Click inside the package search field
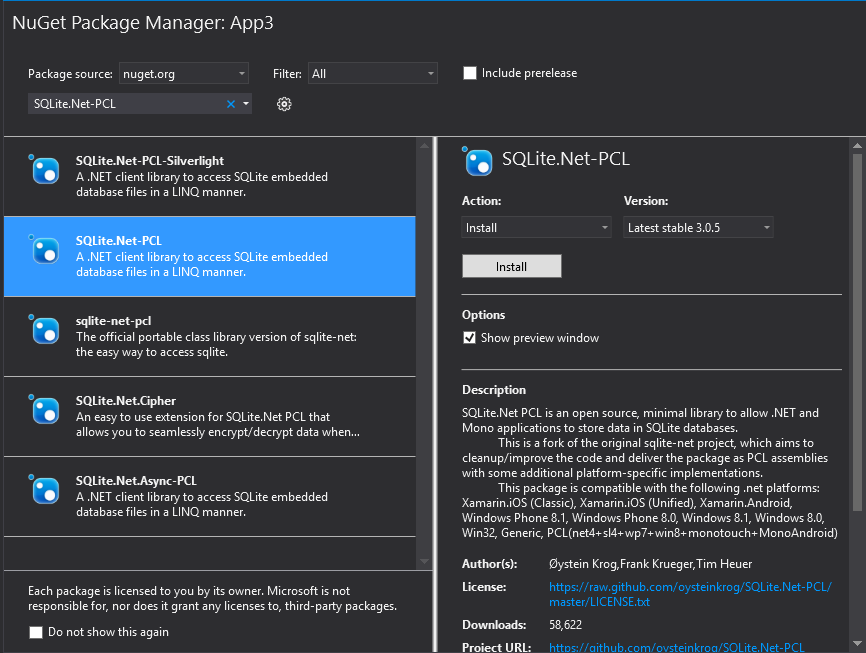The image size is (866, 653). [x=125, y=104]
